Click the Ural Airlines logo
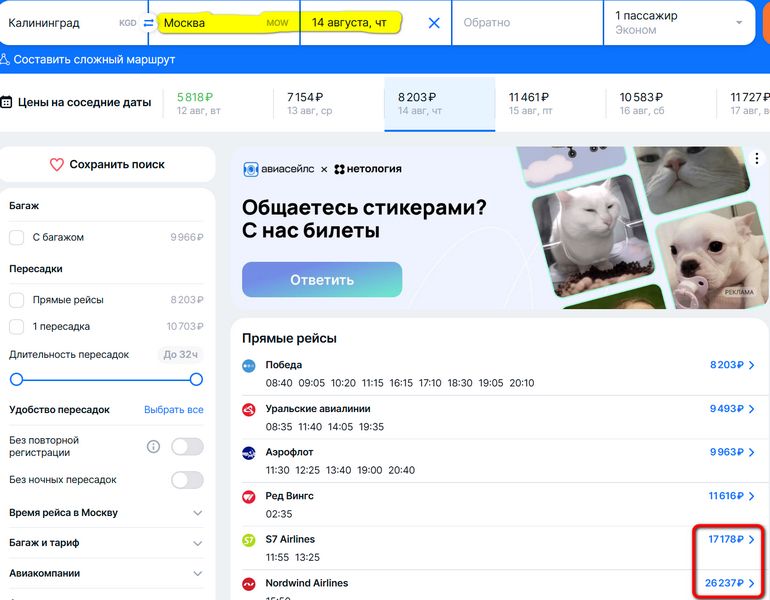 pyautogui.click(x=249, y=409)
